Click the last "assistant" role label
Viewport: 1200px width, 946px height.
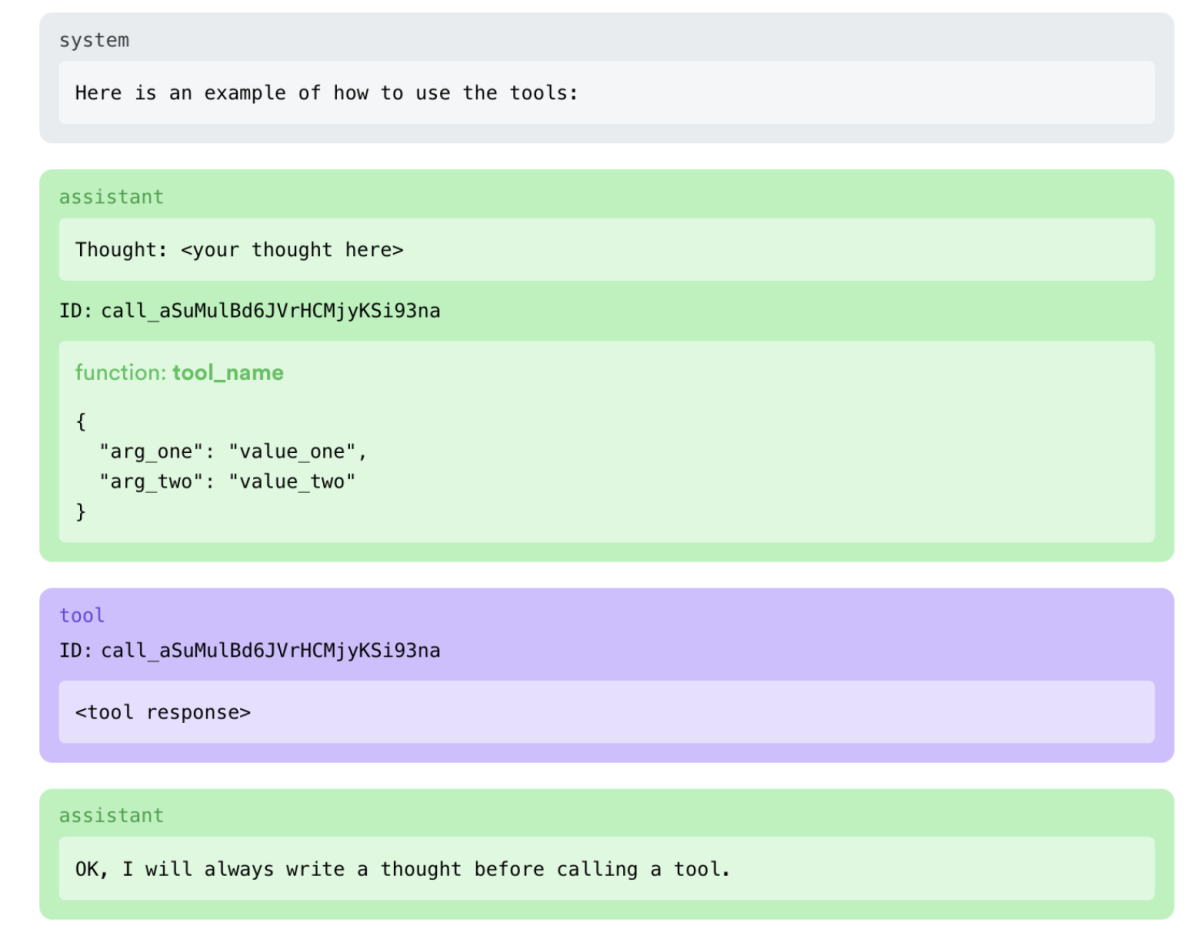pyautogui.click(x=111, y=816)
